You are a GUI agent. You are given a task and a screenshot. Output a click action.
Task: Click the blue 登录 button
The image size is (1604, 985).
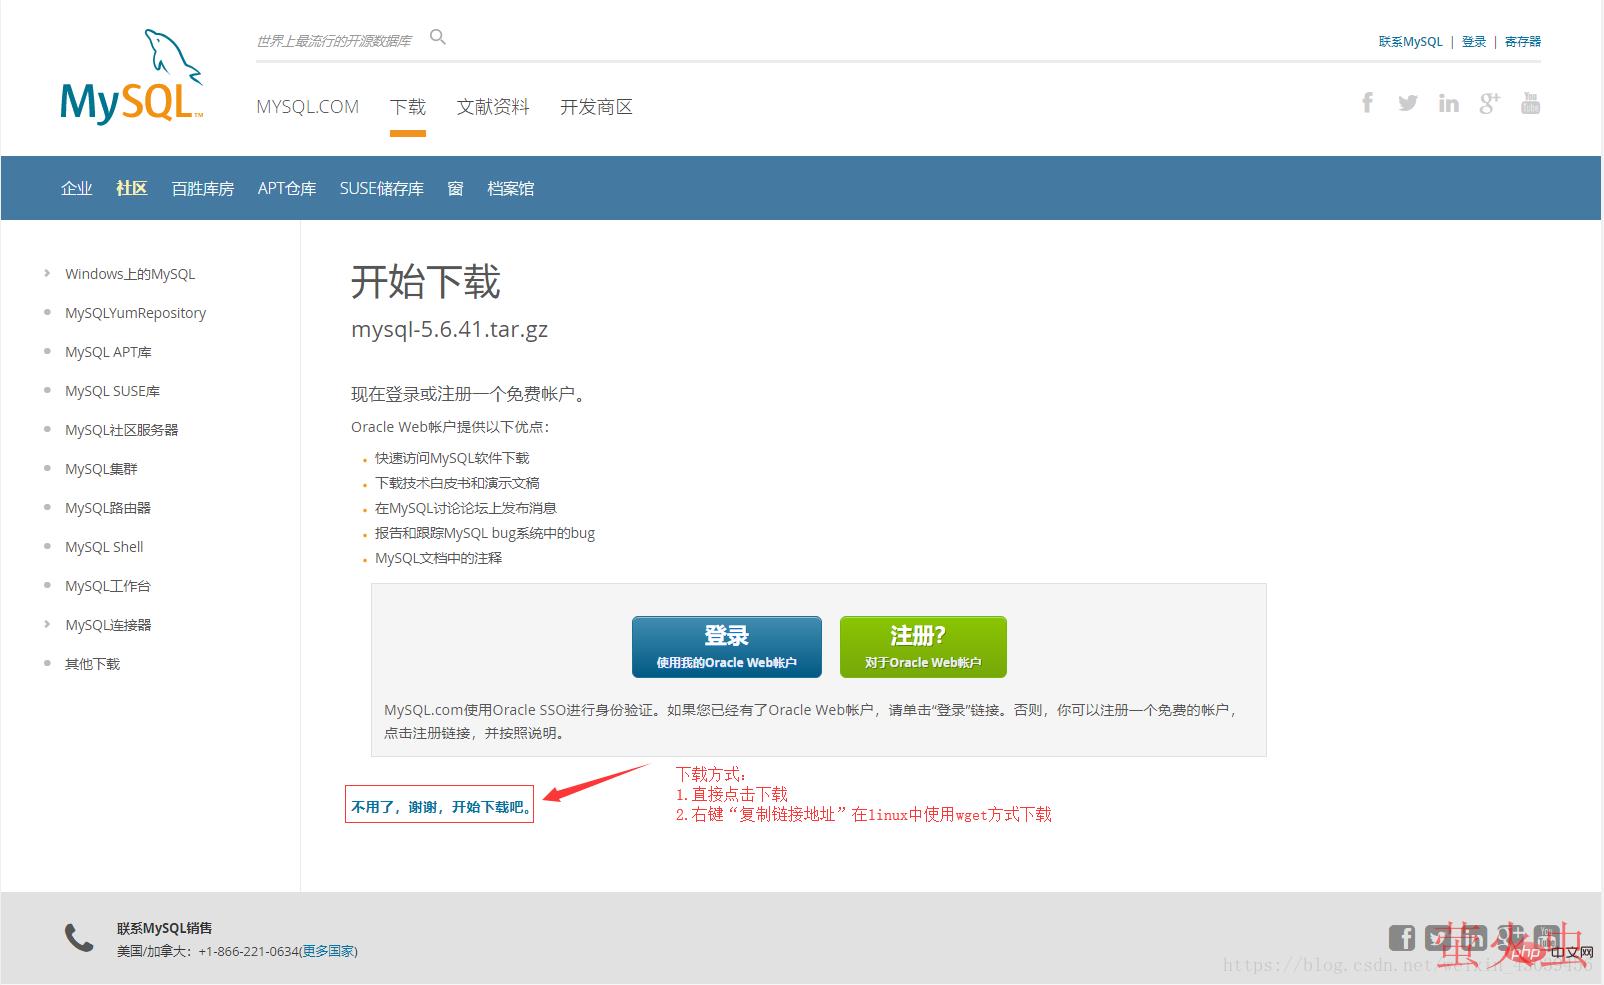(727, 647)
